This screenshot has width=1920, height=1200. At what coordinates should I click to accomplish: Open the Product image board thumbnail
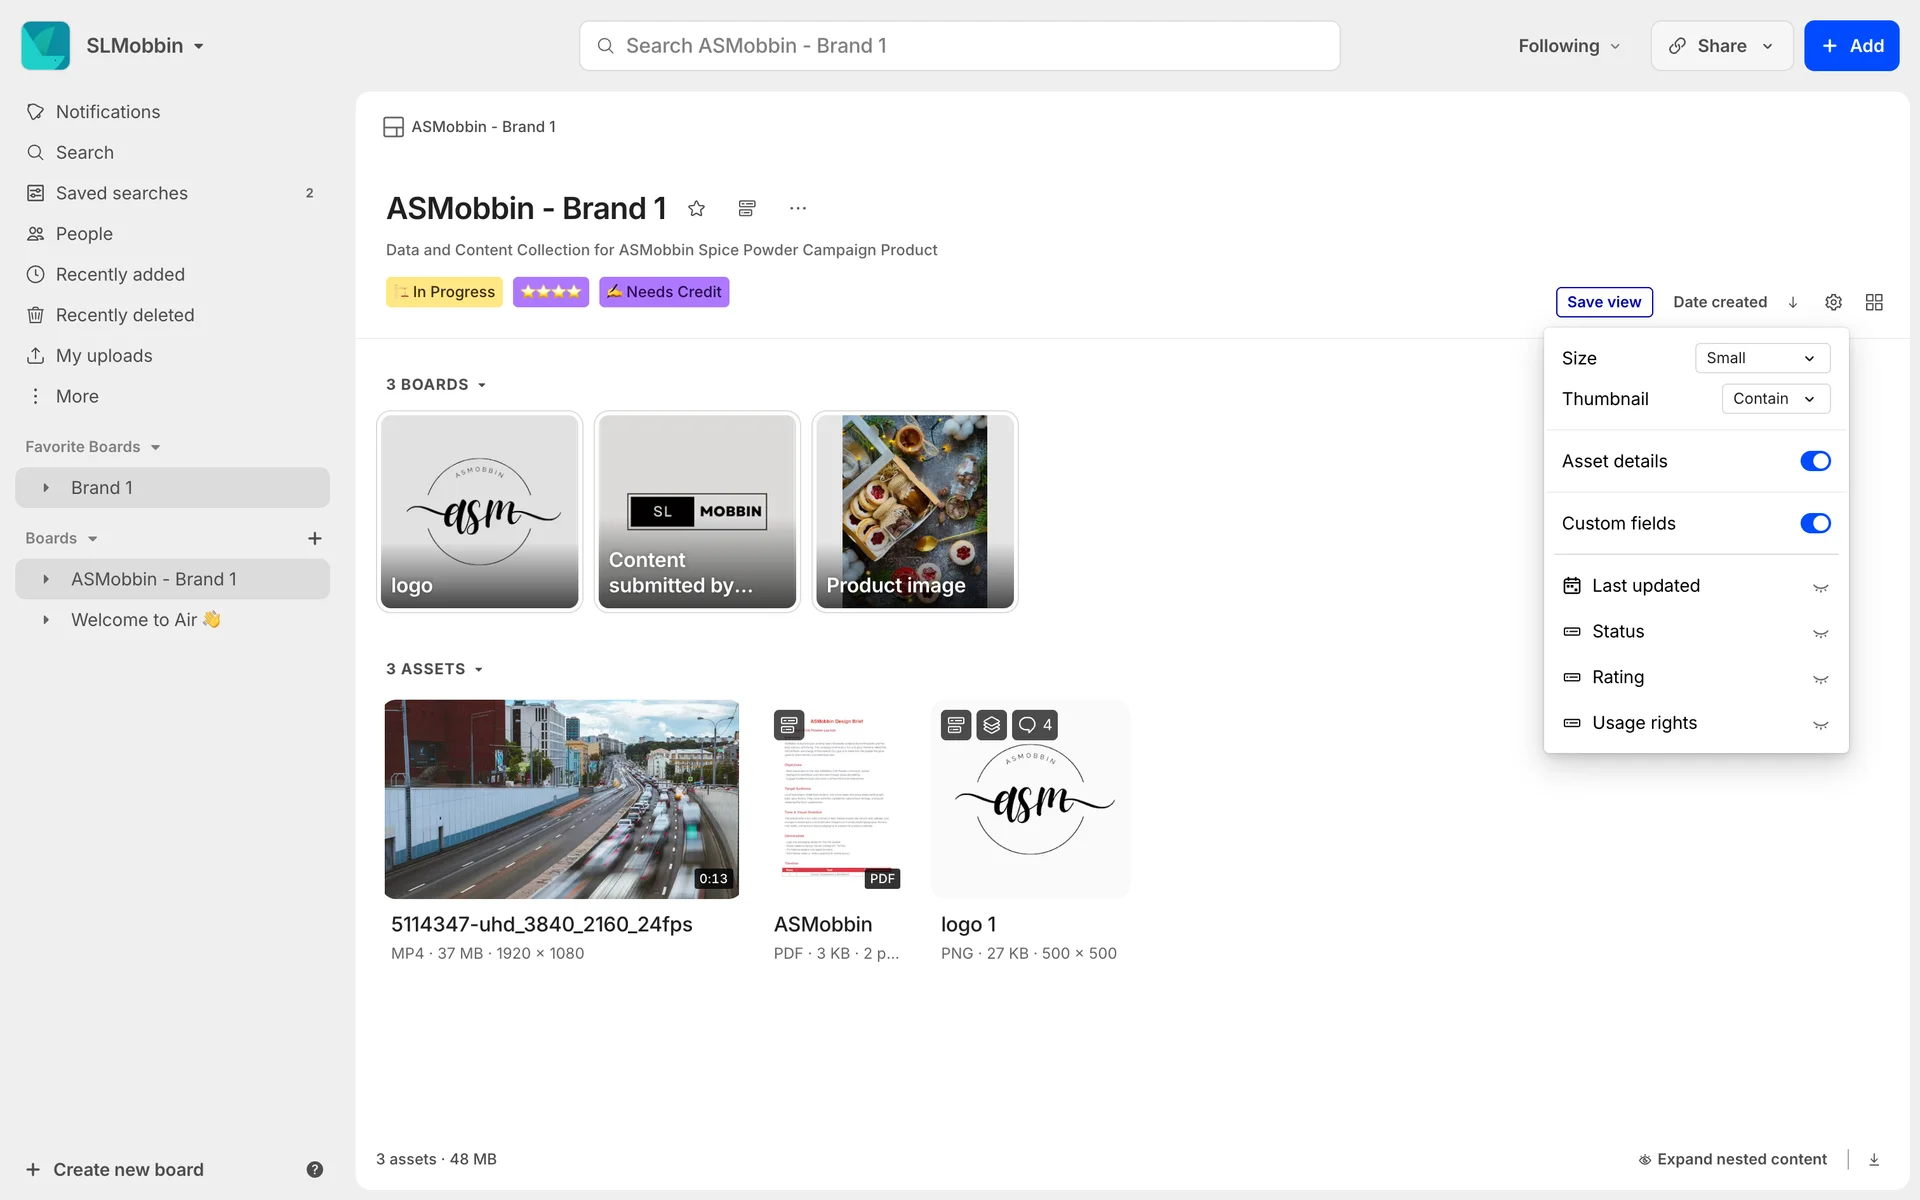[914, 511]
